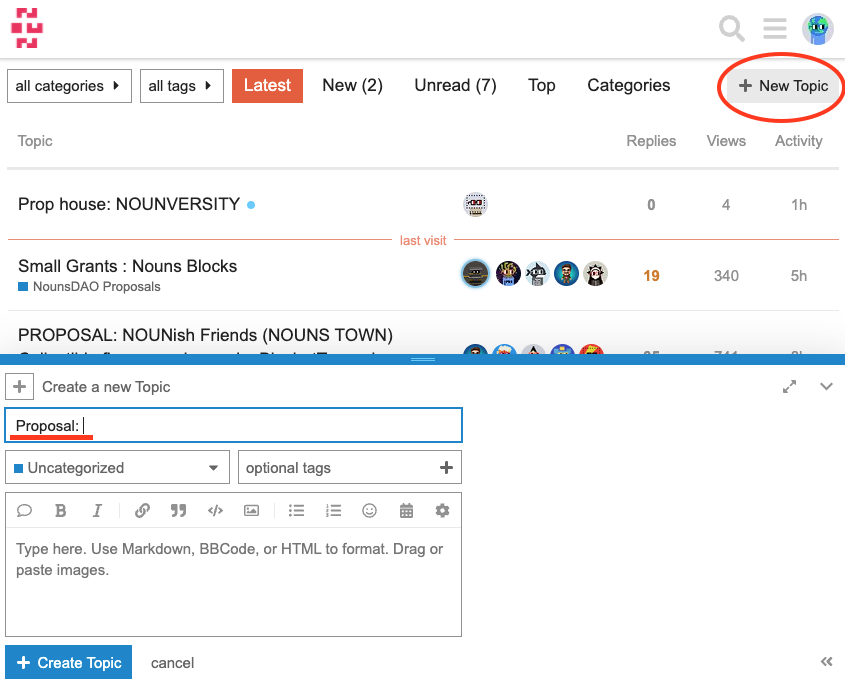Click the 19 replies count on Small Grants
845x683 pixels.
[651, 275]
